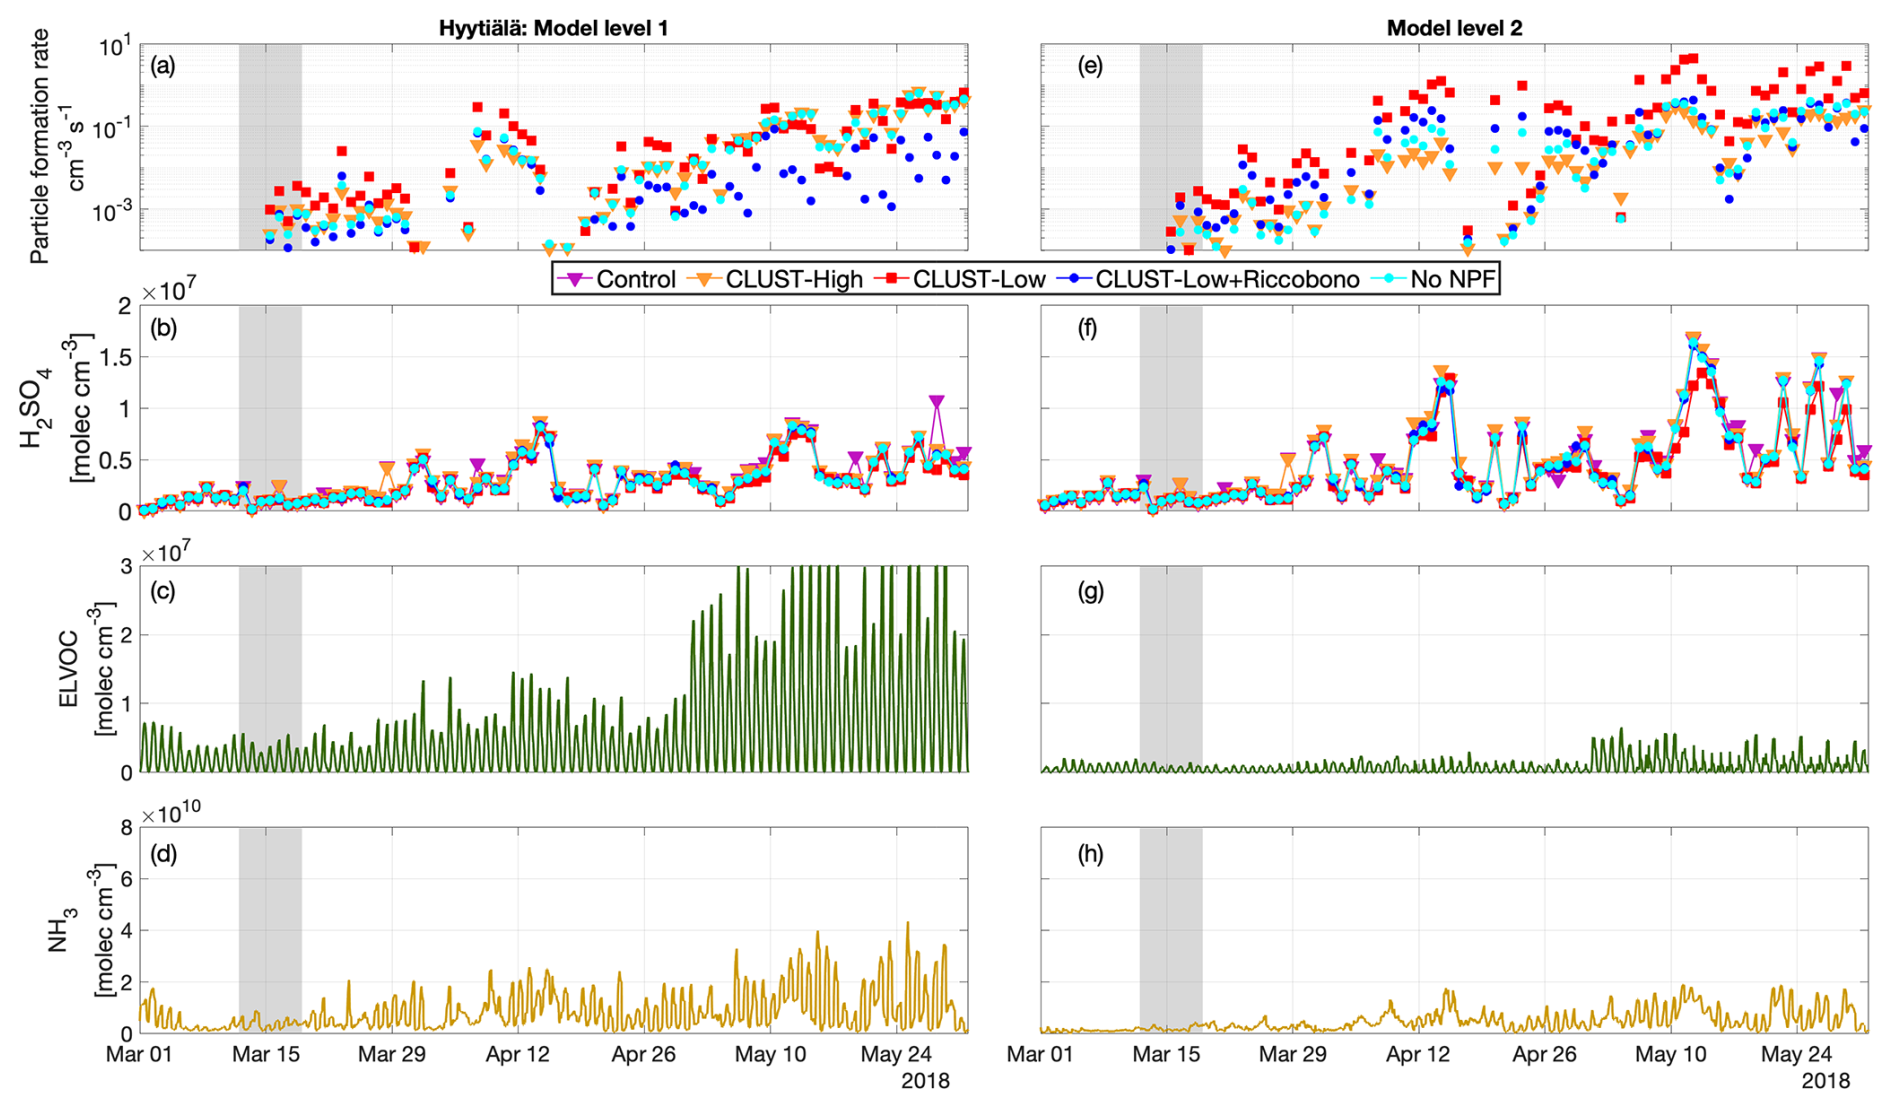Click the ELVOC y-axis label
Screen dimensions: 1892x1108
(x=70, y=668)
